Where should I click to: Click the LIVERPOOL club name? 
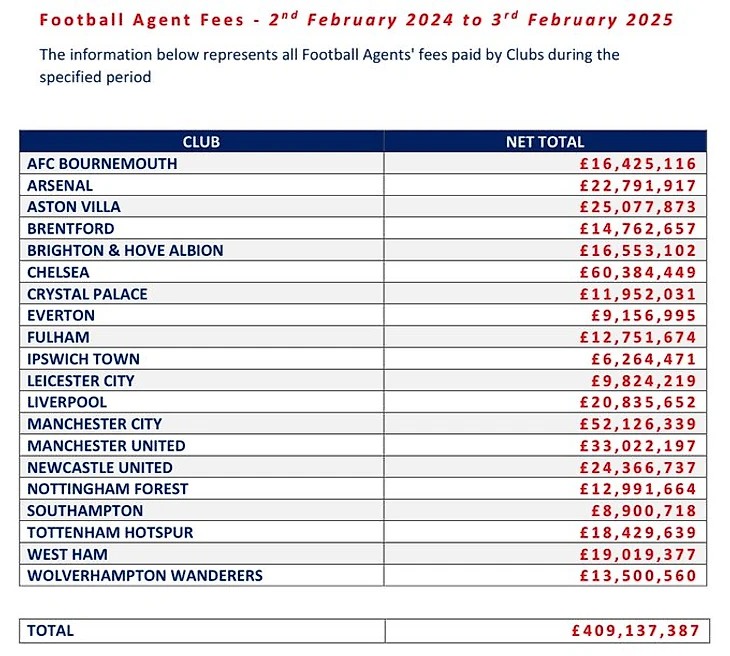point(67,402)
